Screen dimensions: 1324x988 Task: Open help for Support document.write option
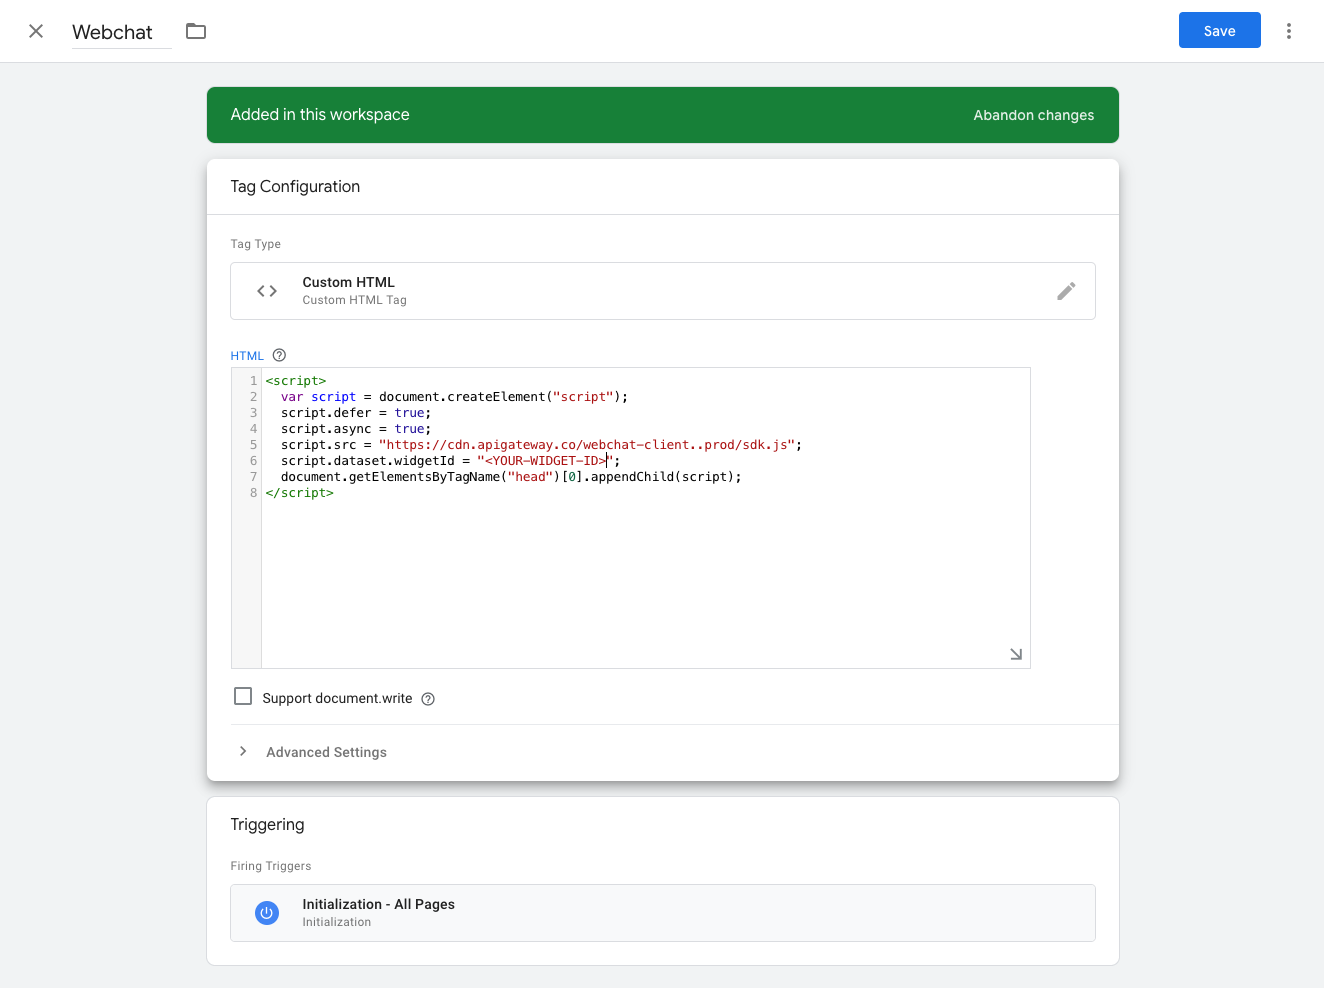tap(427, 698)
